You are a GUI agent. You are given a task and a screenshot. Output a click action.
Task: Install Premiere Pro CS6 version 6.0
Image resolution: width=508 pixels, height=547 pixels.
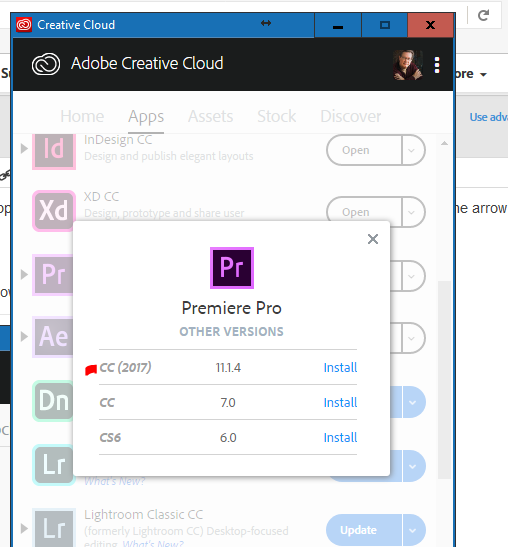tap(340, 437)
